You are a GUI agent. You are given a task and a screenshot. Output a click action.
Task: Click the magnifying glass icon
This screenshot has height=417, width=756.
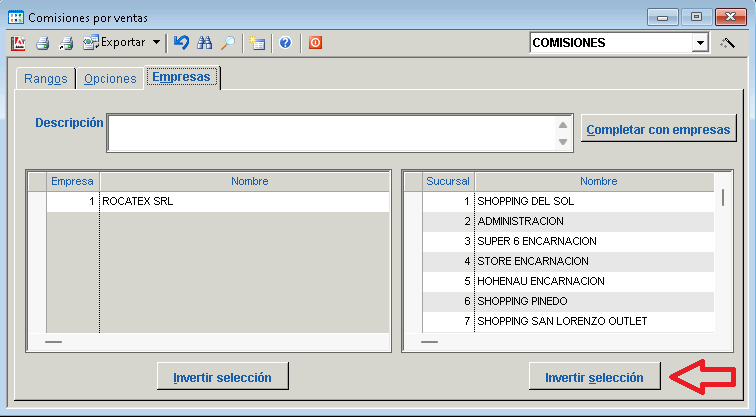pos(228,43)
